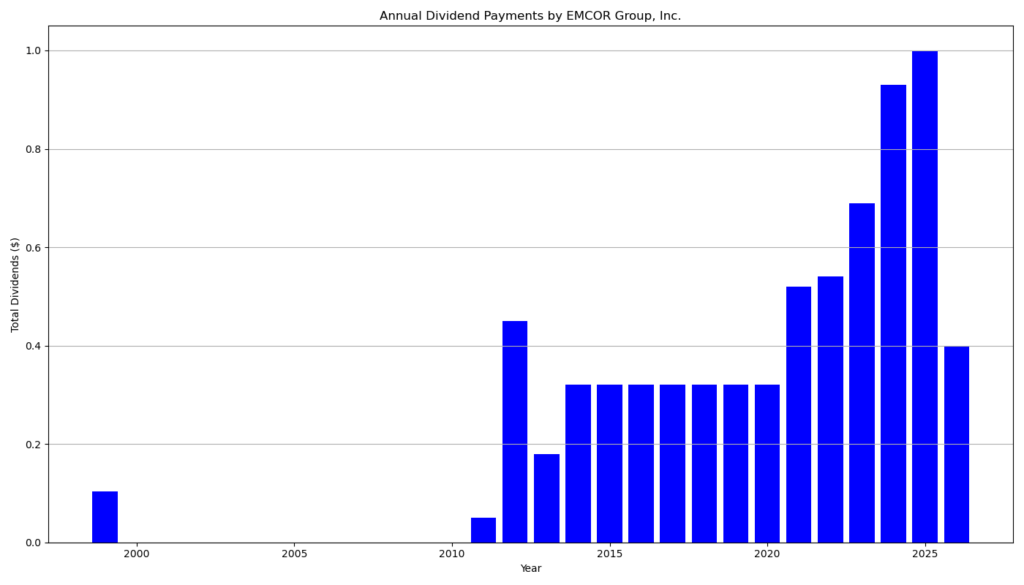Select the 2022 bar near 0.54
This screenshot has width=1024, height=585.
(831, 409)
